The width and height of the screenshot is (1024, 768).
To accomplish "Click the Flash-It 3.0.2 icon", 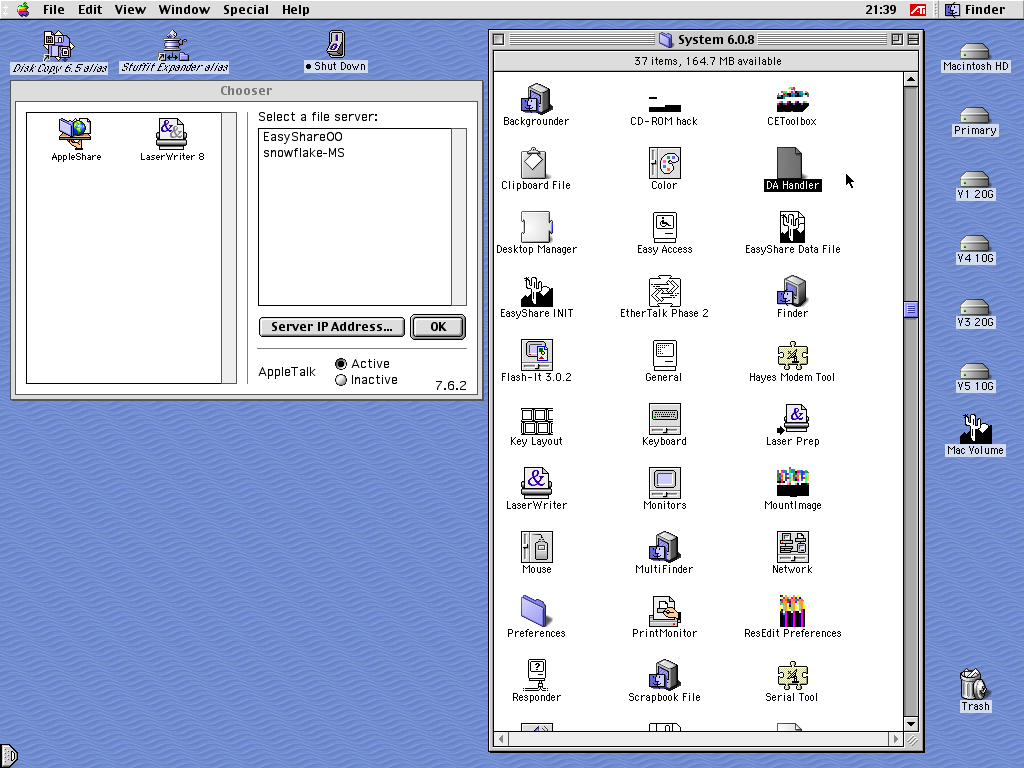I will (536, 355).
